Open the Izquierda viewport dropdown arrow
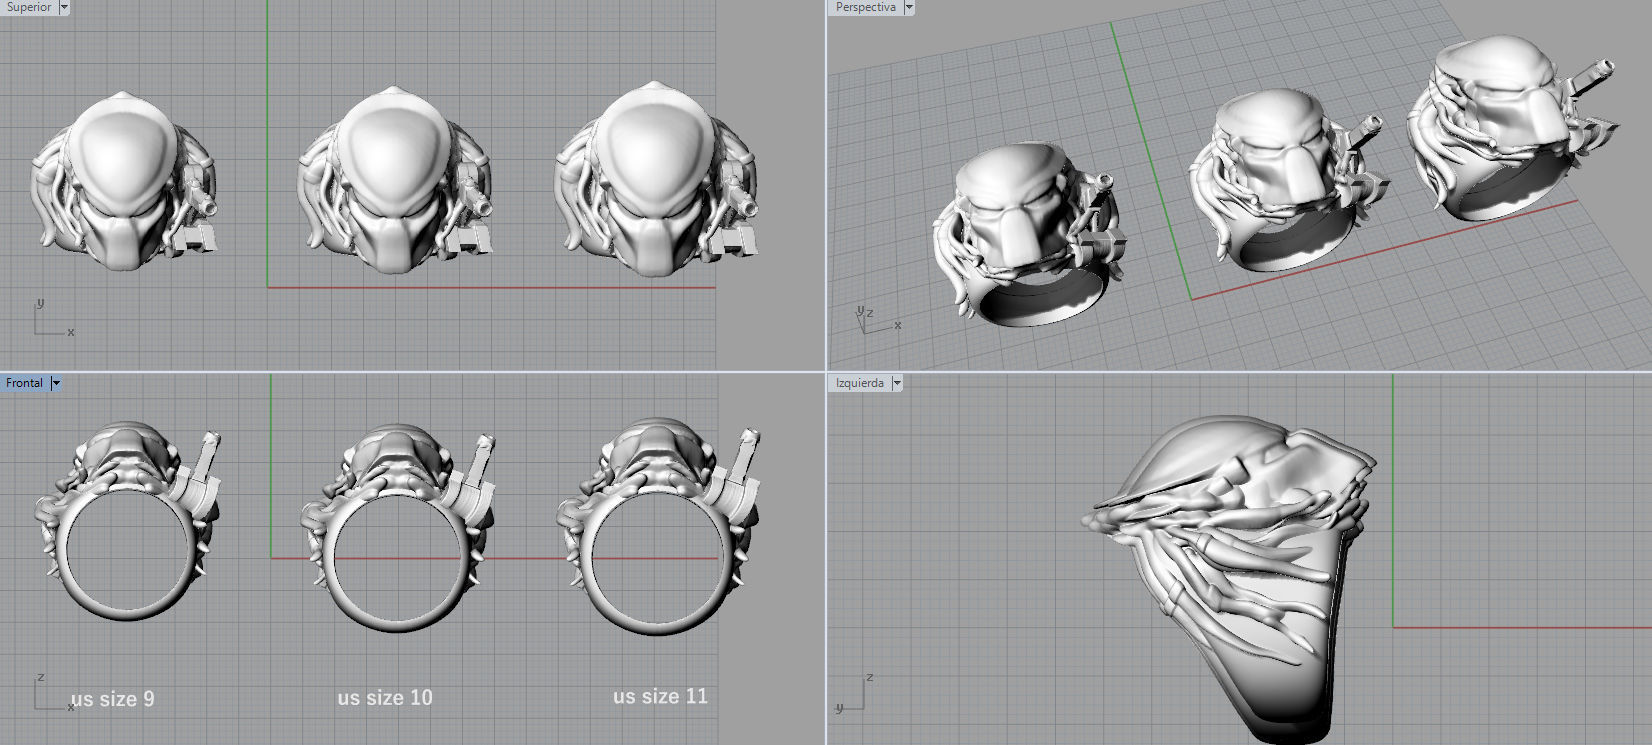Viewport: 1652px width, 745px height. pyautogui.click(x=897, y=383)
